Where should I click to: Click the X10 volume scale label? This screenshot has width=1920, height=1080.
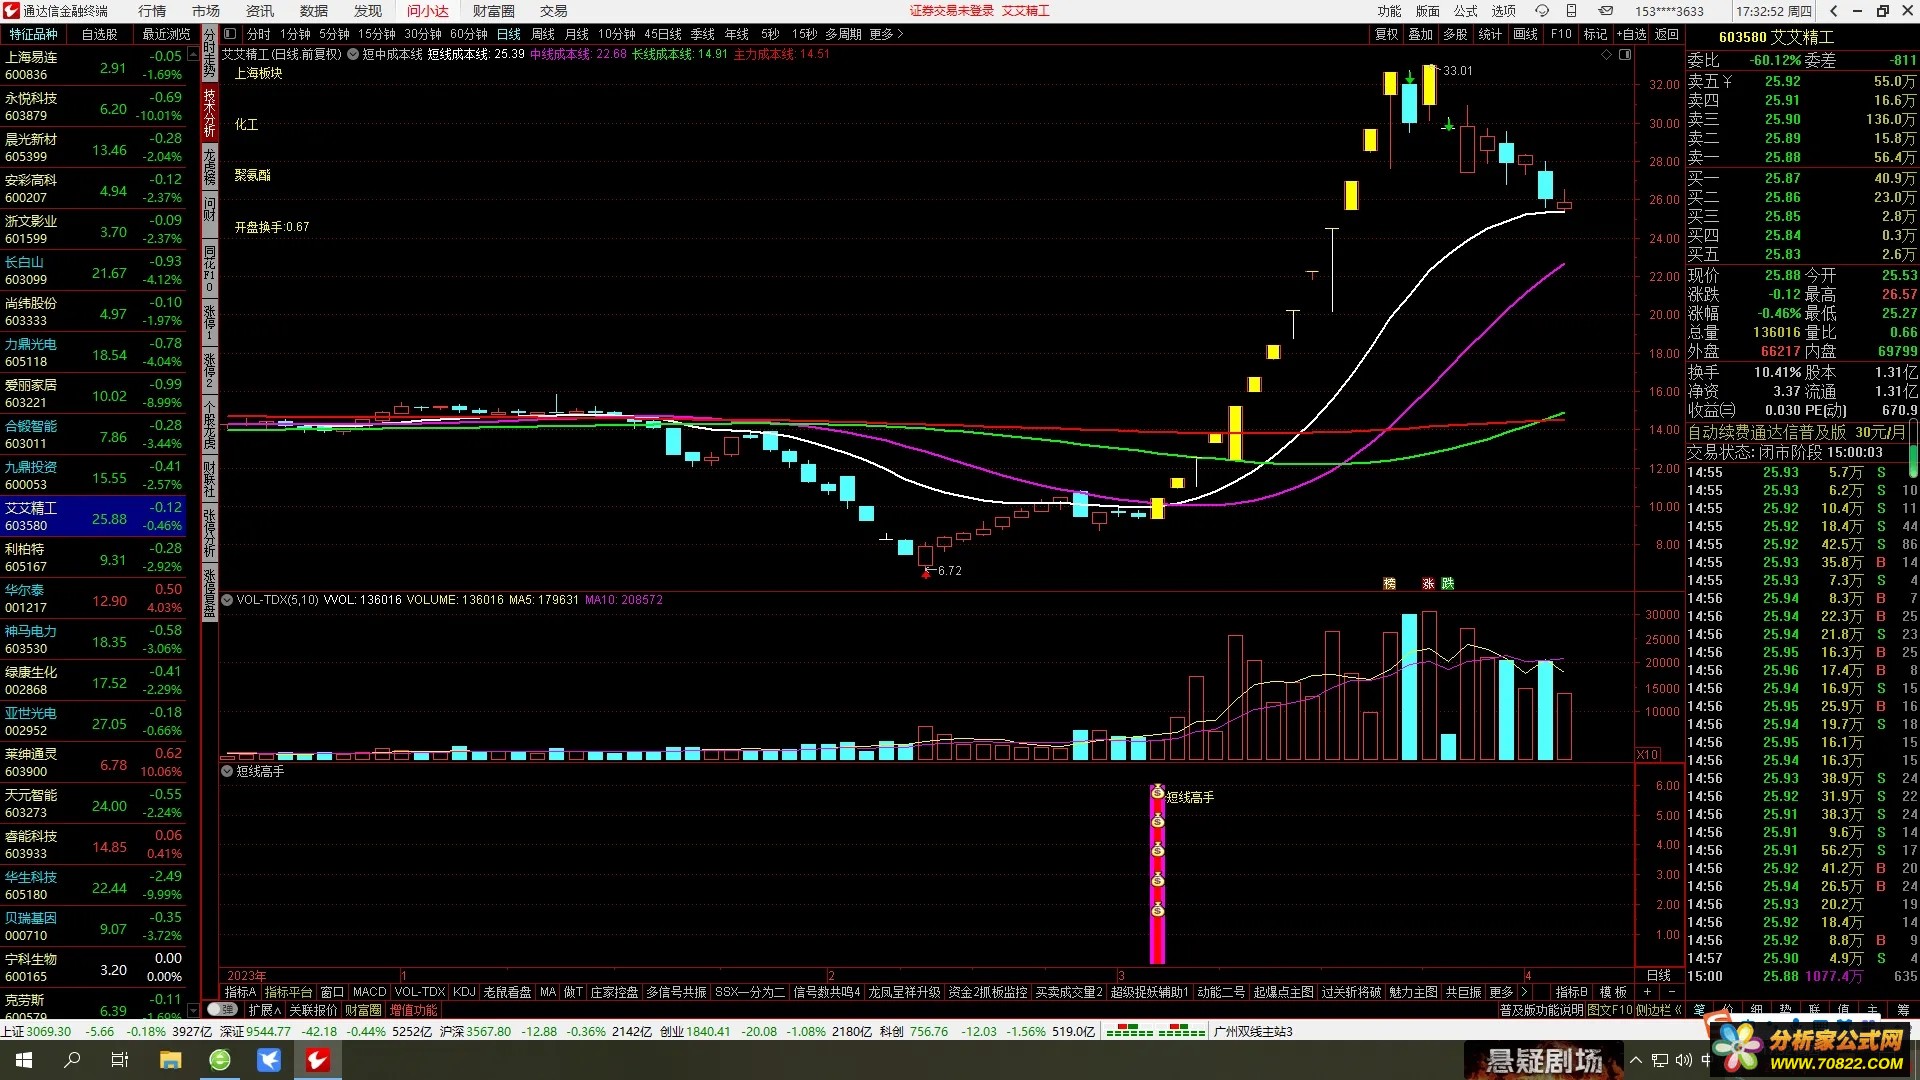click(x=1648, y=754)
